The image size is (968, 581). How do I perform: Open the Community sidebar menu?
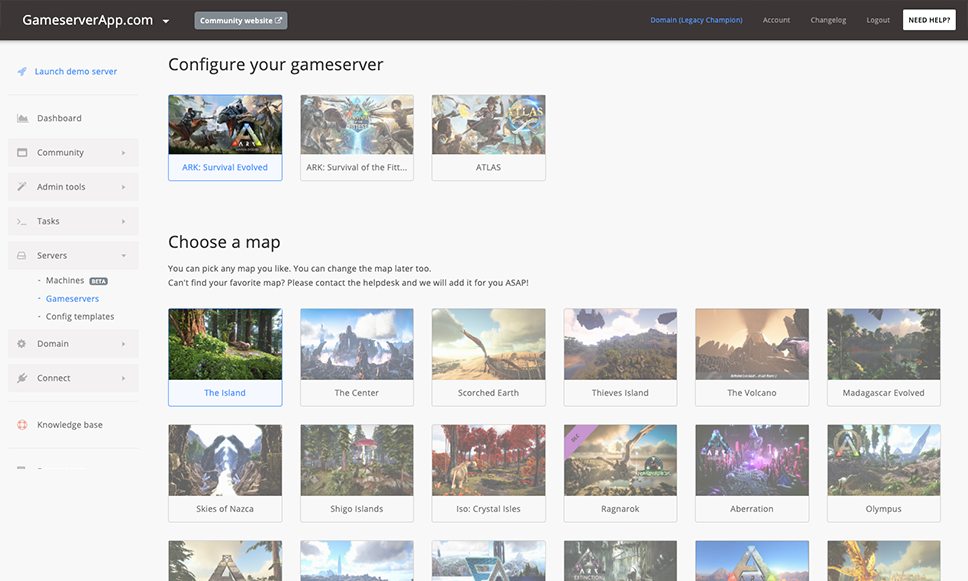tap(73, 153)
